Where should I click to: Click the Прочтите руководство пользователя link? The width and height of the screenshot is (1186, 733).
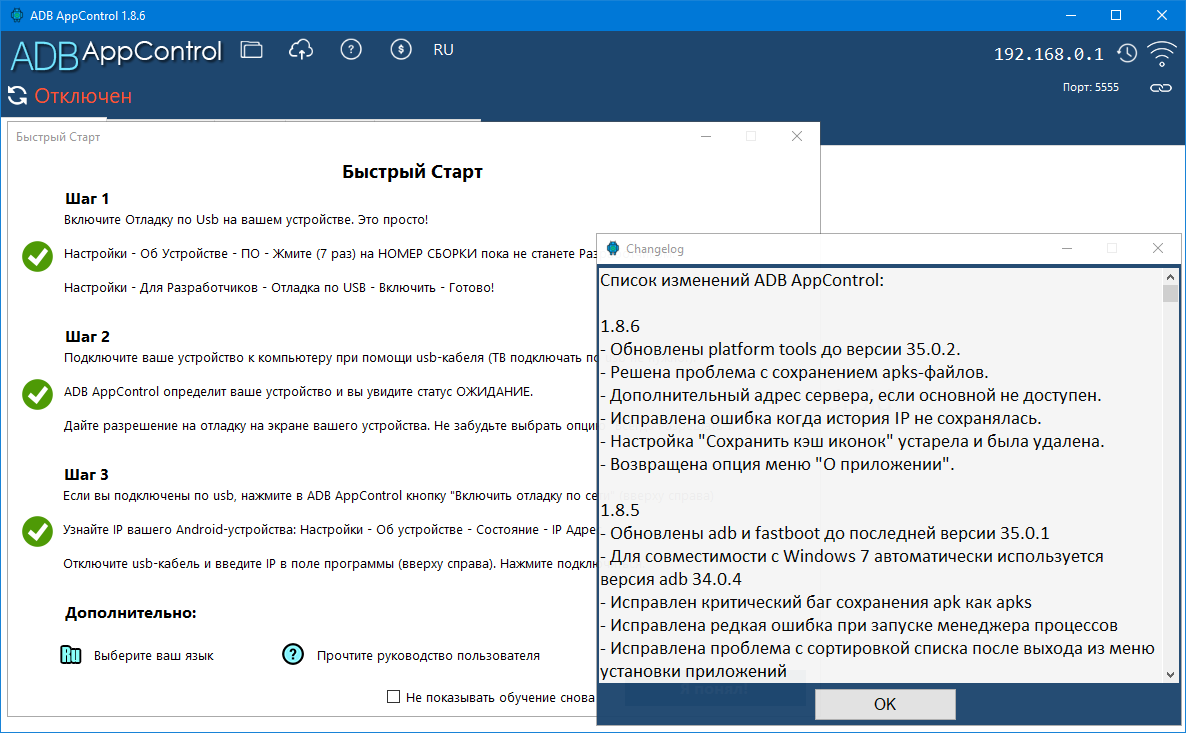click(x=428, y=656)
